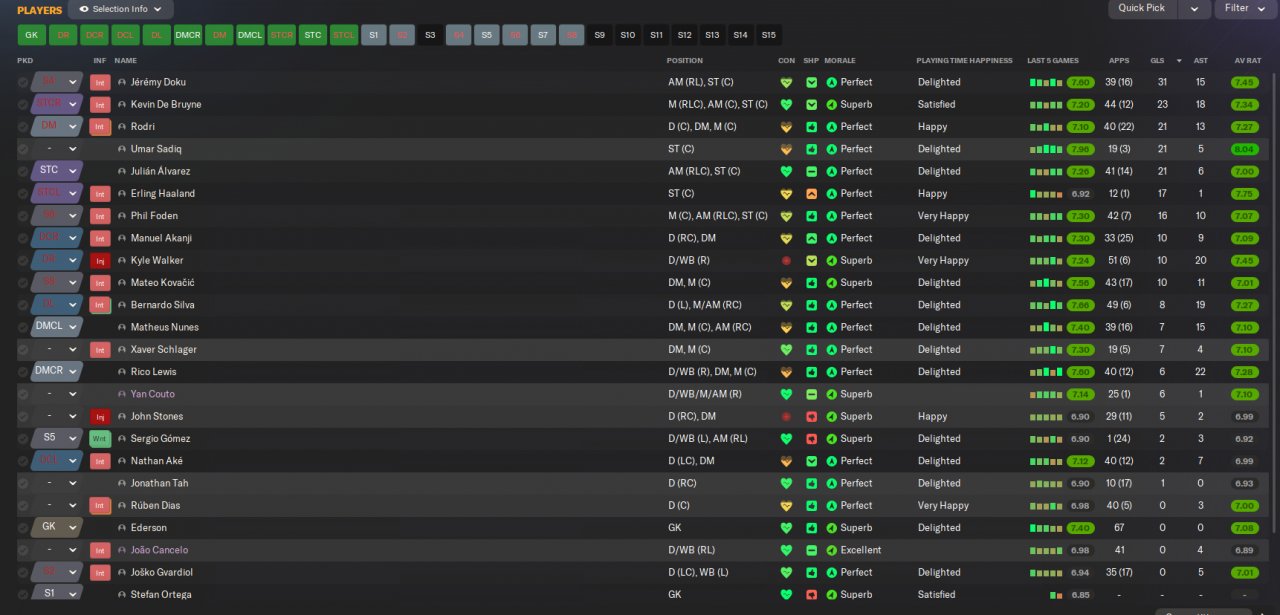This screenshot has height=615, width=1280.
Task: Open Matheus Nunes' DMCL position dropdown
Action: point(56,327)
